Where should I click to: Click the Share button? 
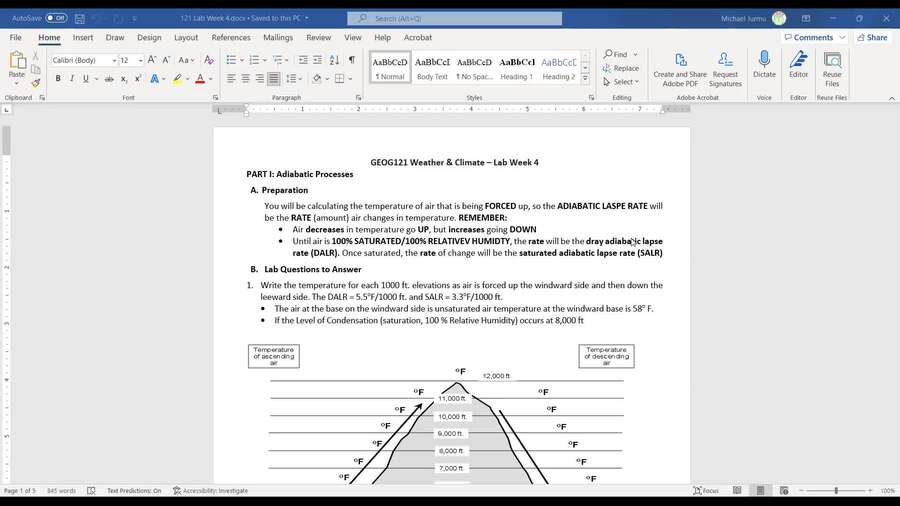(x=872, y=37)
